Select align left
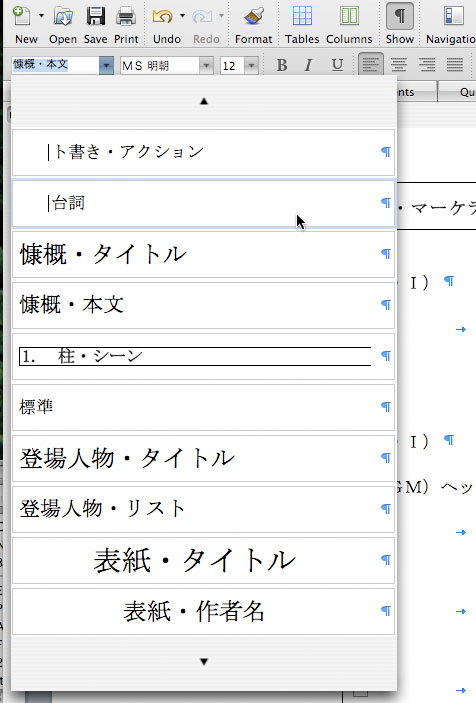 click(x=371, y=65)
